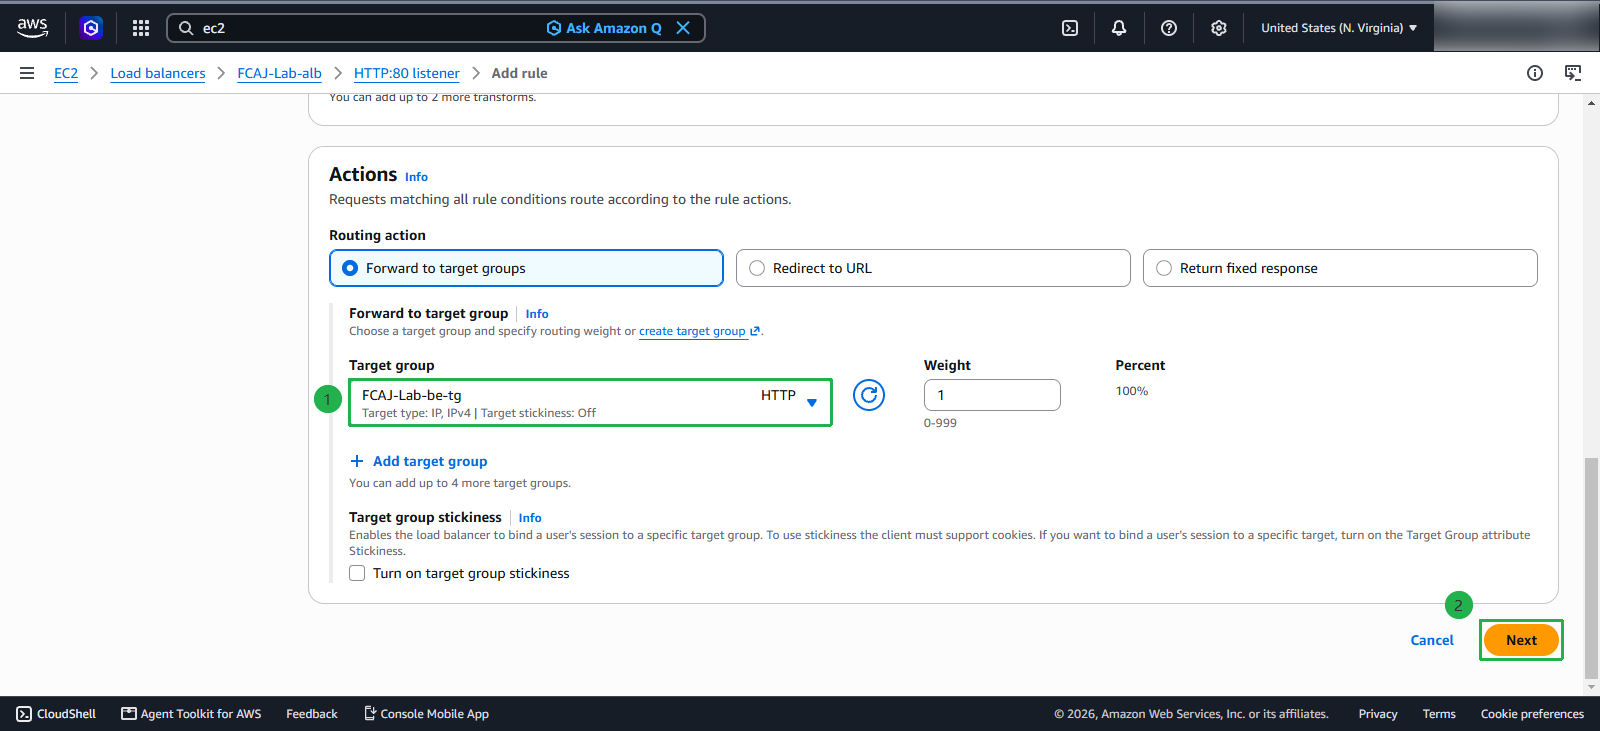Launch CloudShell from top bar icon

[x=1070, y=28]
